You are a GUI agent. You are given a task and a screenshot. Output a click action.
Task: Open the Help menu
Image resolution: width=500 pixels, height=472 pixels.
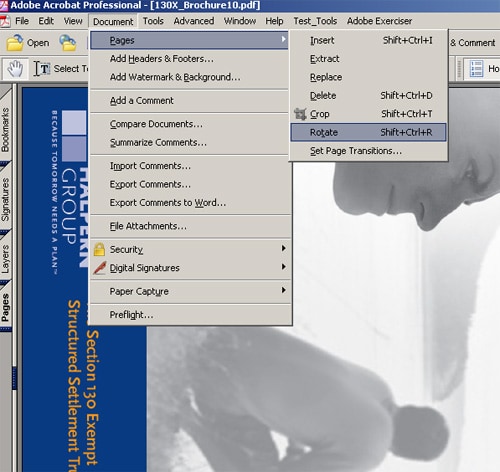(274, 21)
